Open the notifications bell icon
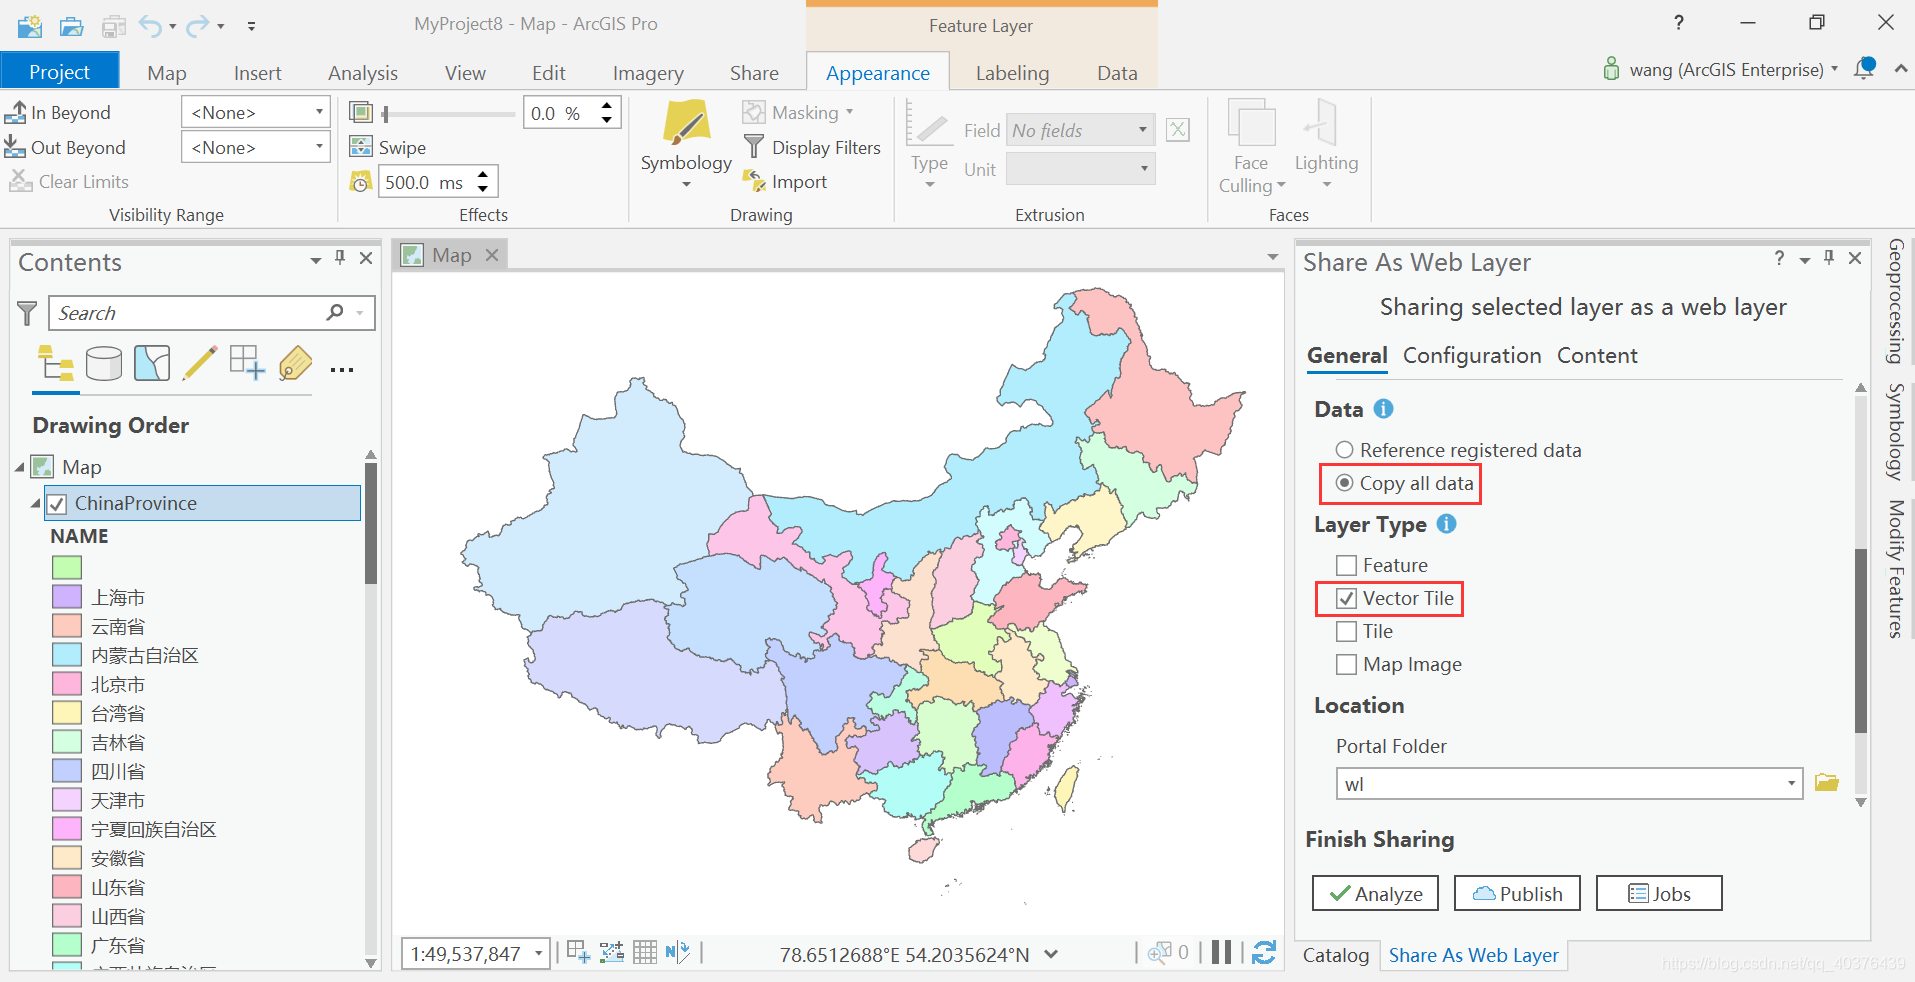This screenshot has height=982, width=1915. tap(1864, 69)
